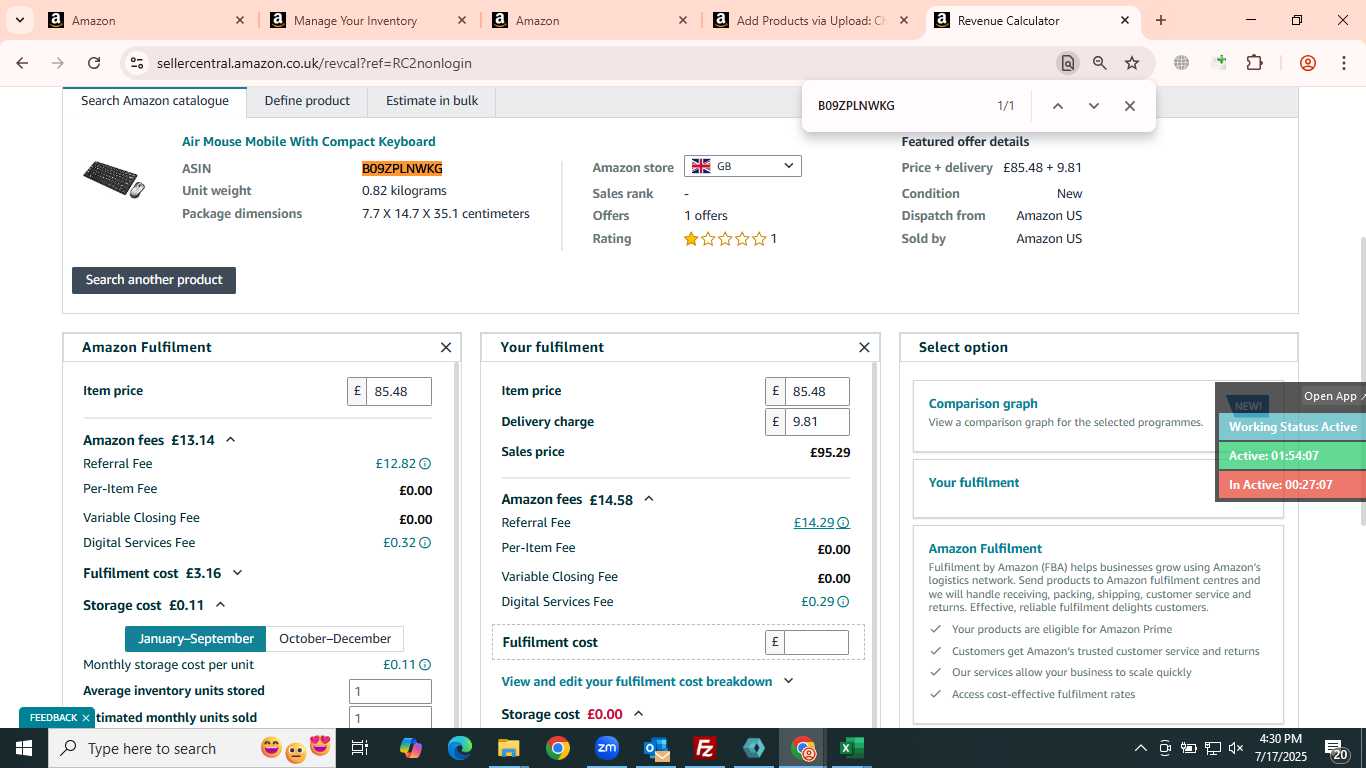
Task: Click the Open App overlay button
Action: tap(1334, 396)
